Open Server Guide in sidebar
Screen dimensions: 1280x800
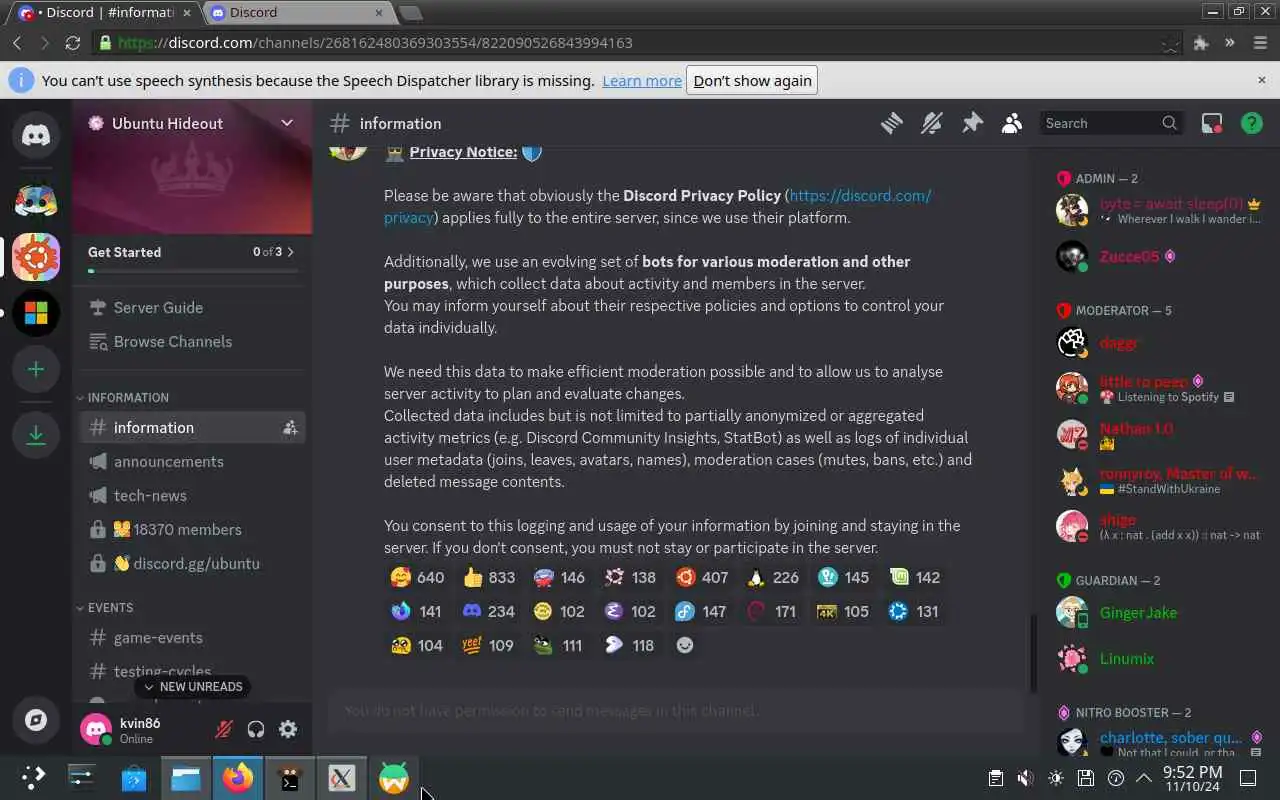click(192, 307)
